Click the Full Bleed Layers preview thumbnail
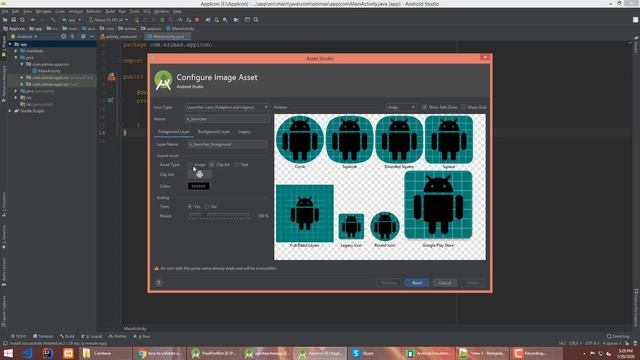 (304, 213)
